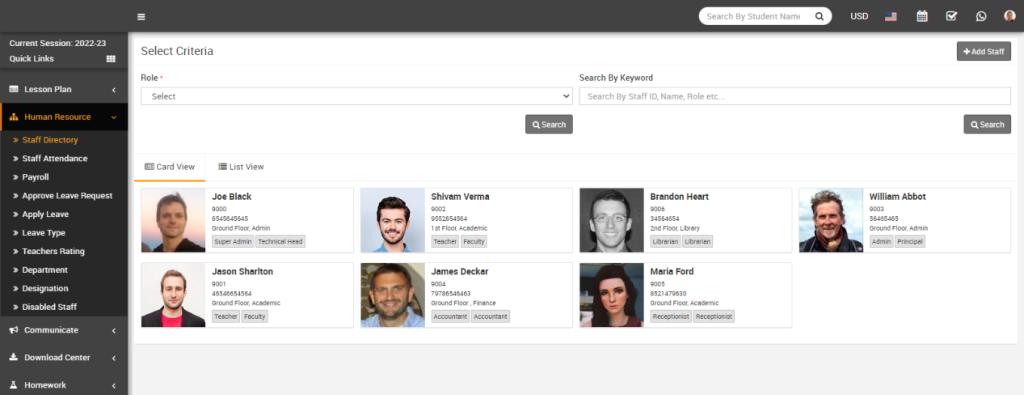The width and height of the screenshot is (1024, 395).
Task: Click the Search By Keyword field
Action: (795, 96)
